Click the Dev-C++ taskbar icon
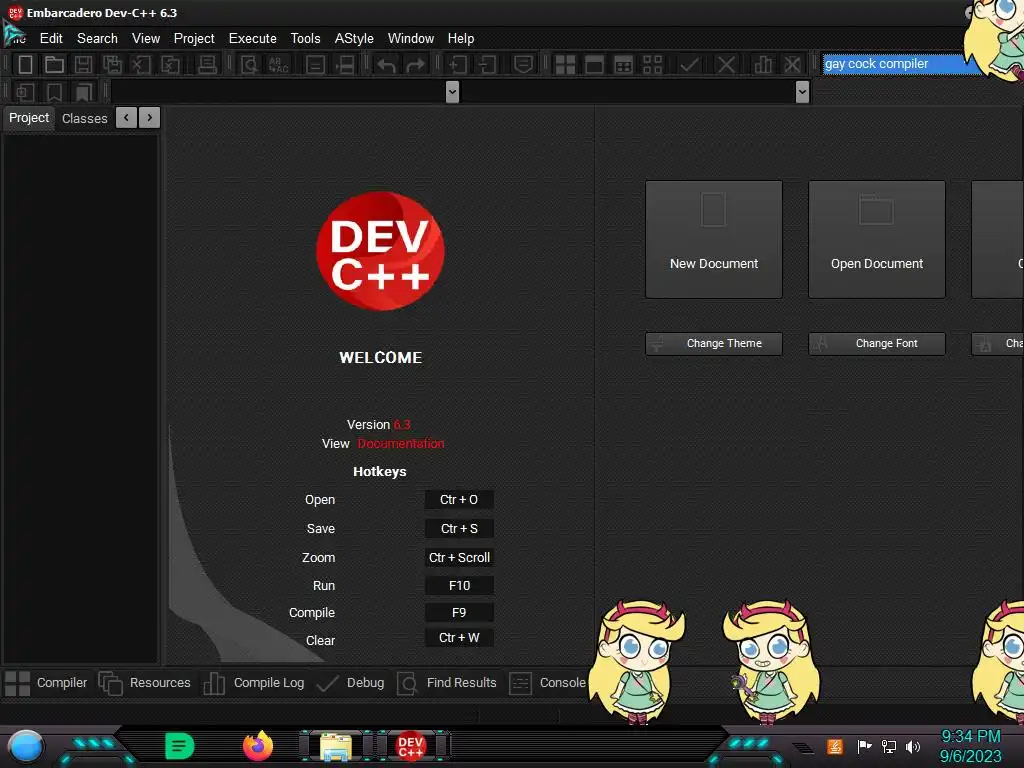This screenshot has height=768, width=1024. [411, 746]
